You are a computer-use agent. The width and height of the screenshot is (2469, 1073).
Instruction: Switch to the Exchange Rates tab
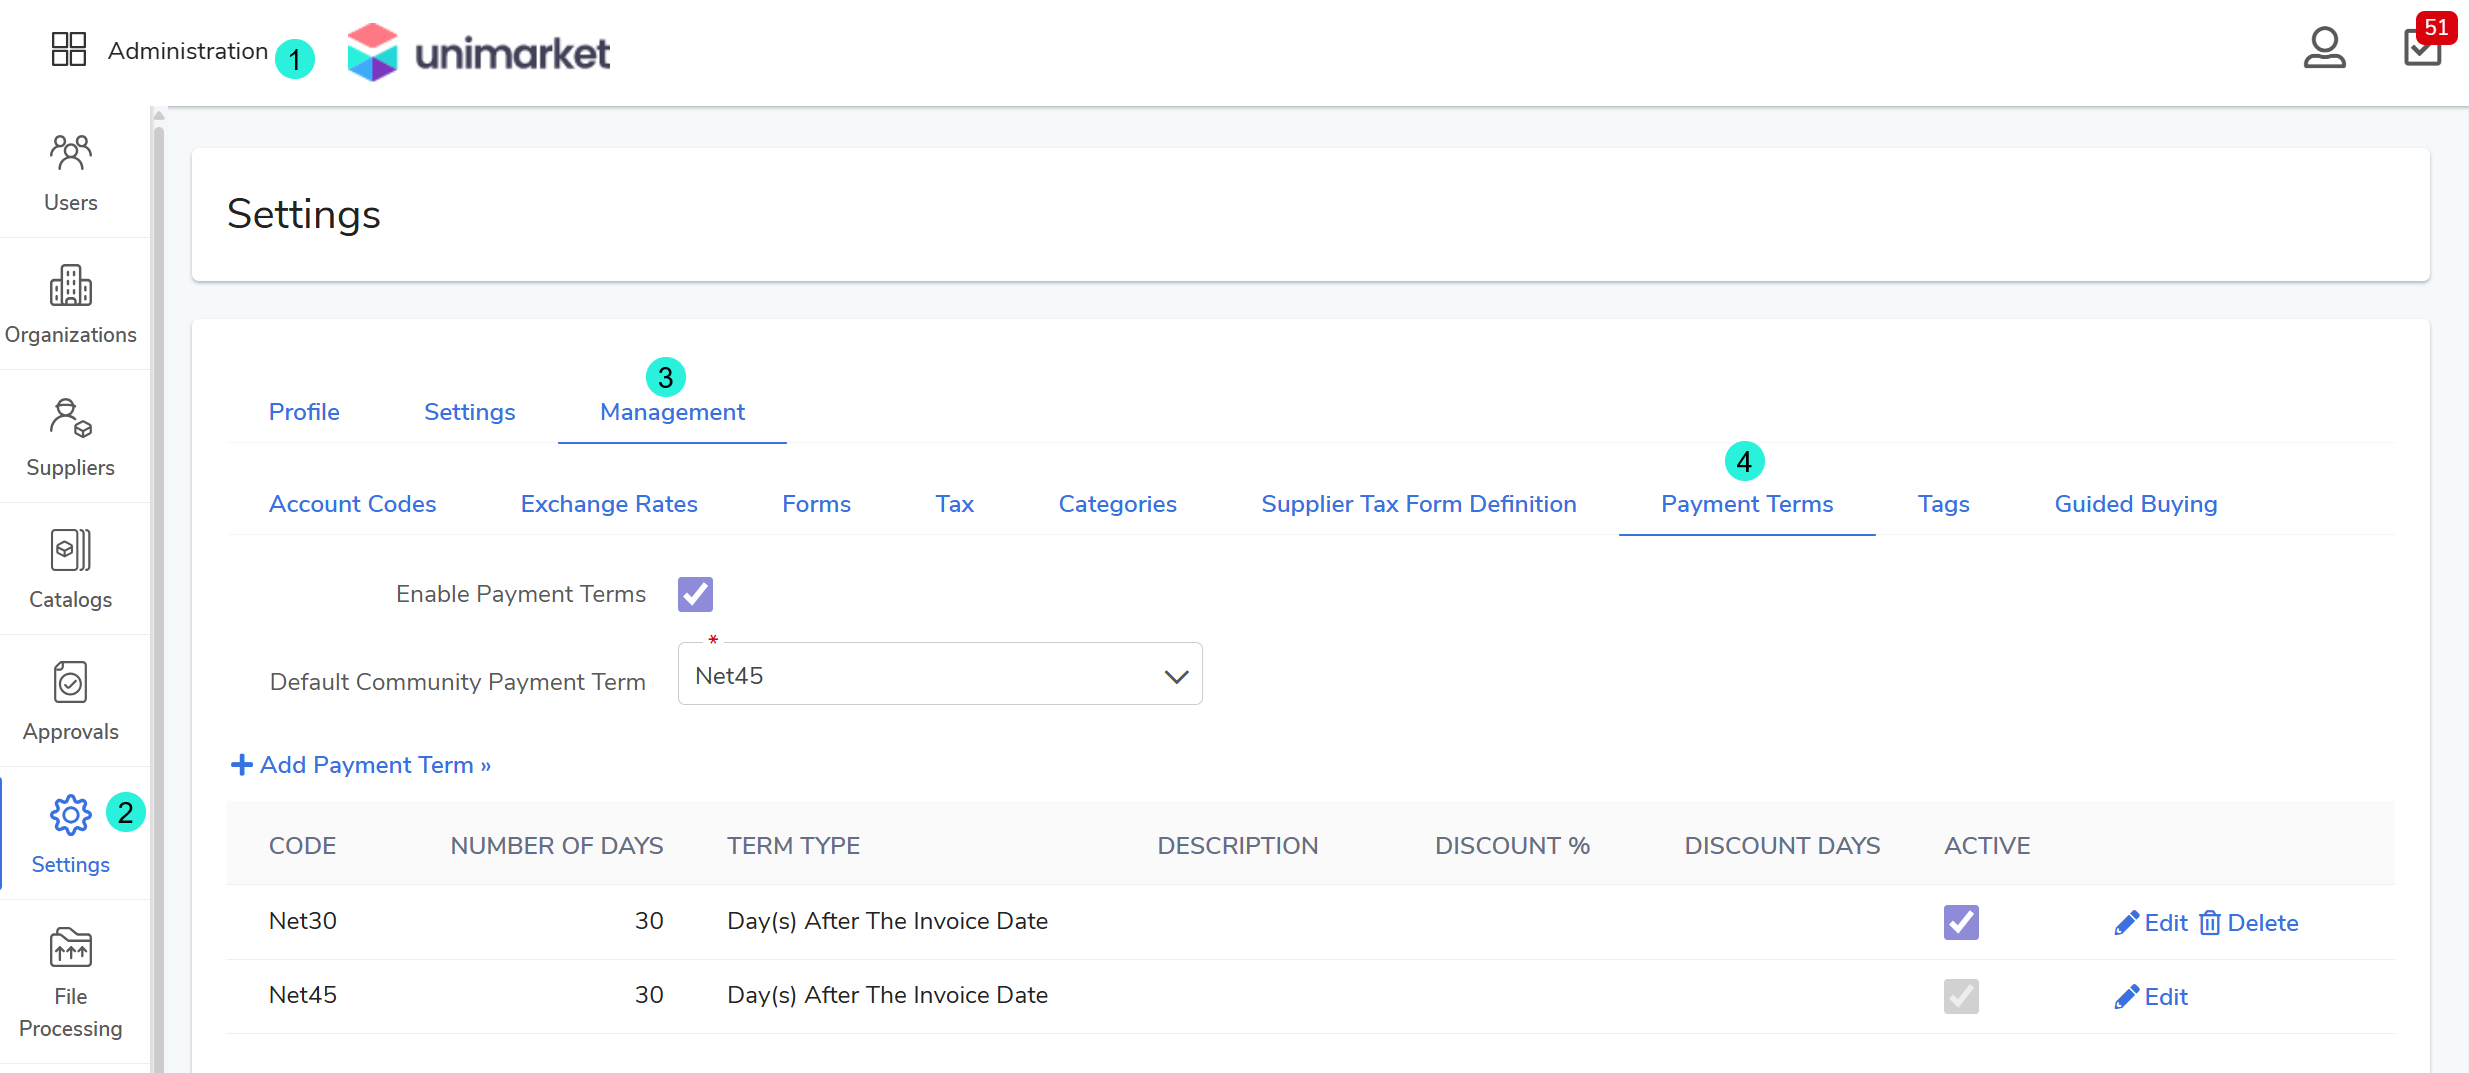tap(608, 504)
